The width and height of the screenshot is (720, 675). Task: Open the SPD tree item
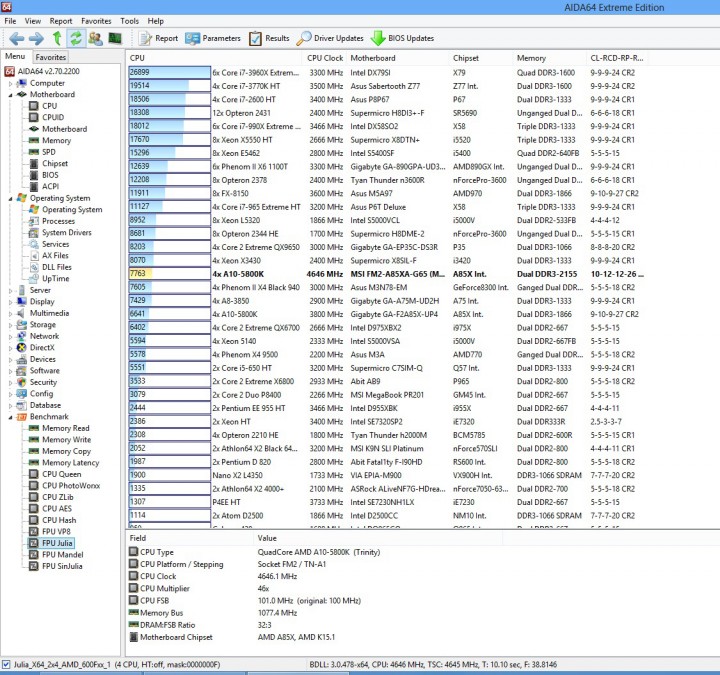coord(42,152)
